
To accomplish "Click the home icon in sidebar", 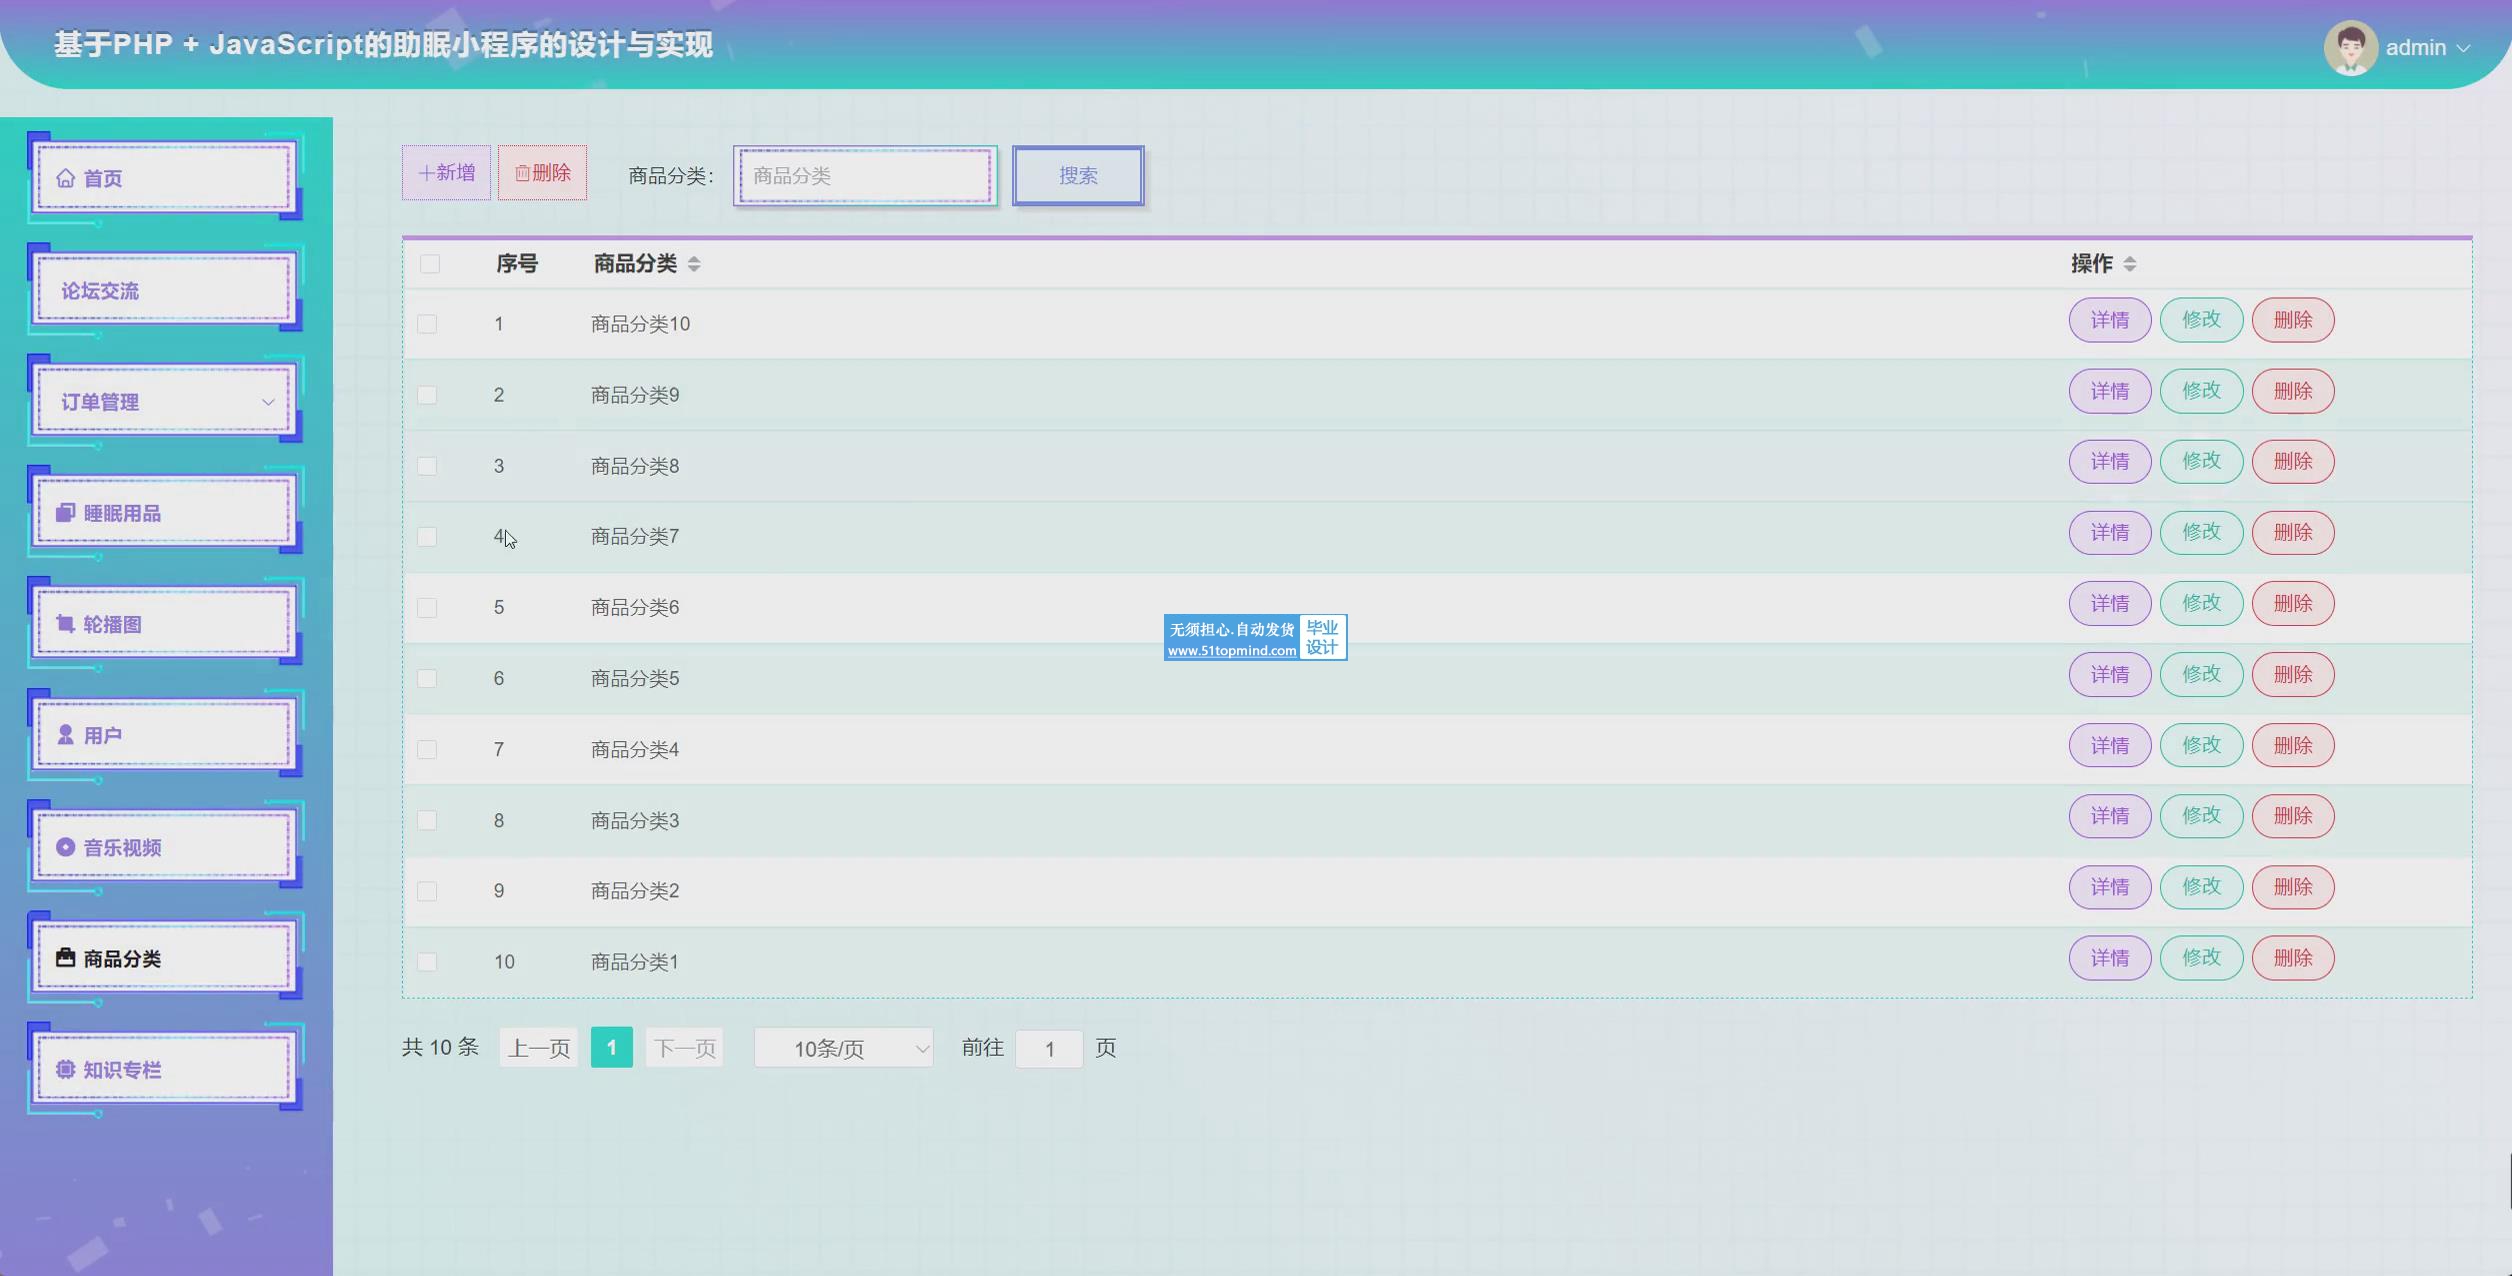I will point(65,178).
